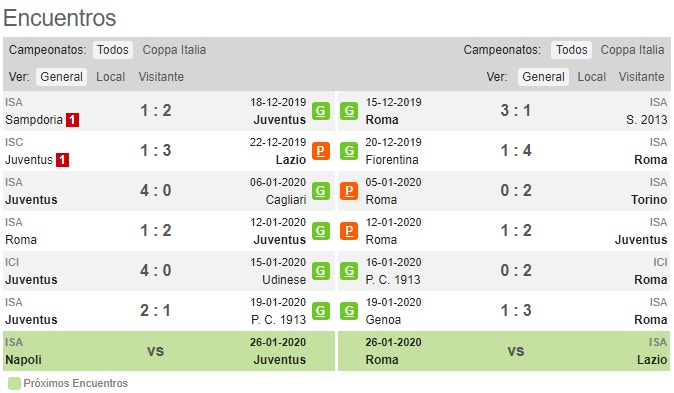Click green G badge for Genoa-Roma match
The width and height of the screenshot is (674, 393).
[349, 311]
